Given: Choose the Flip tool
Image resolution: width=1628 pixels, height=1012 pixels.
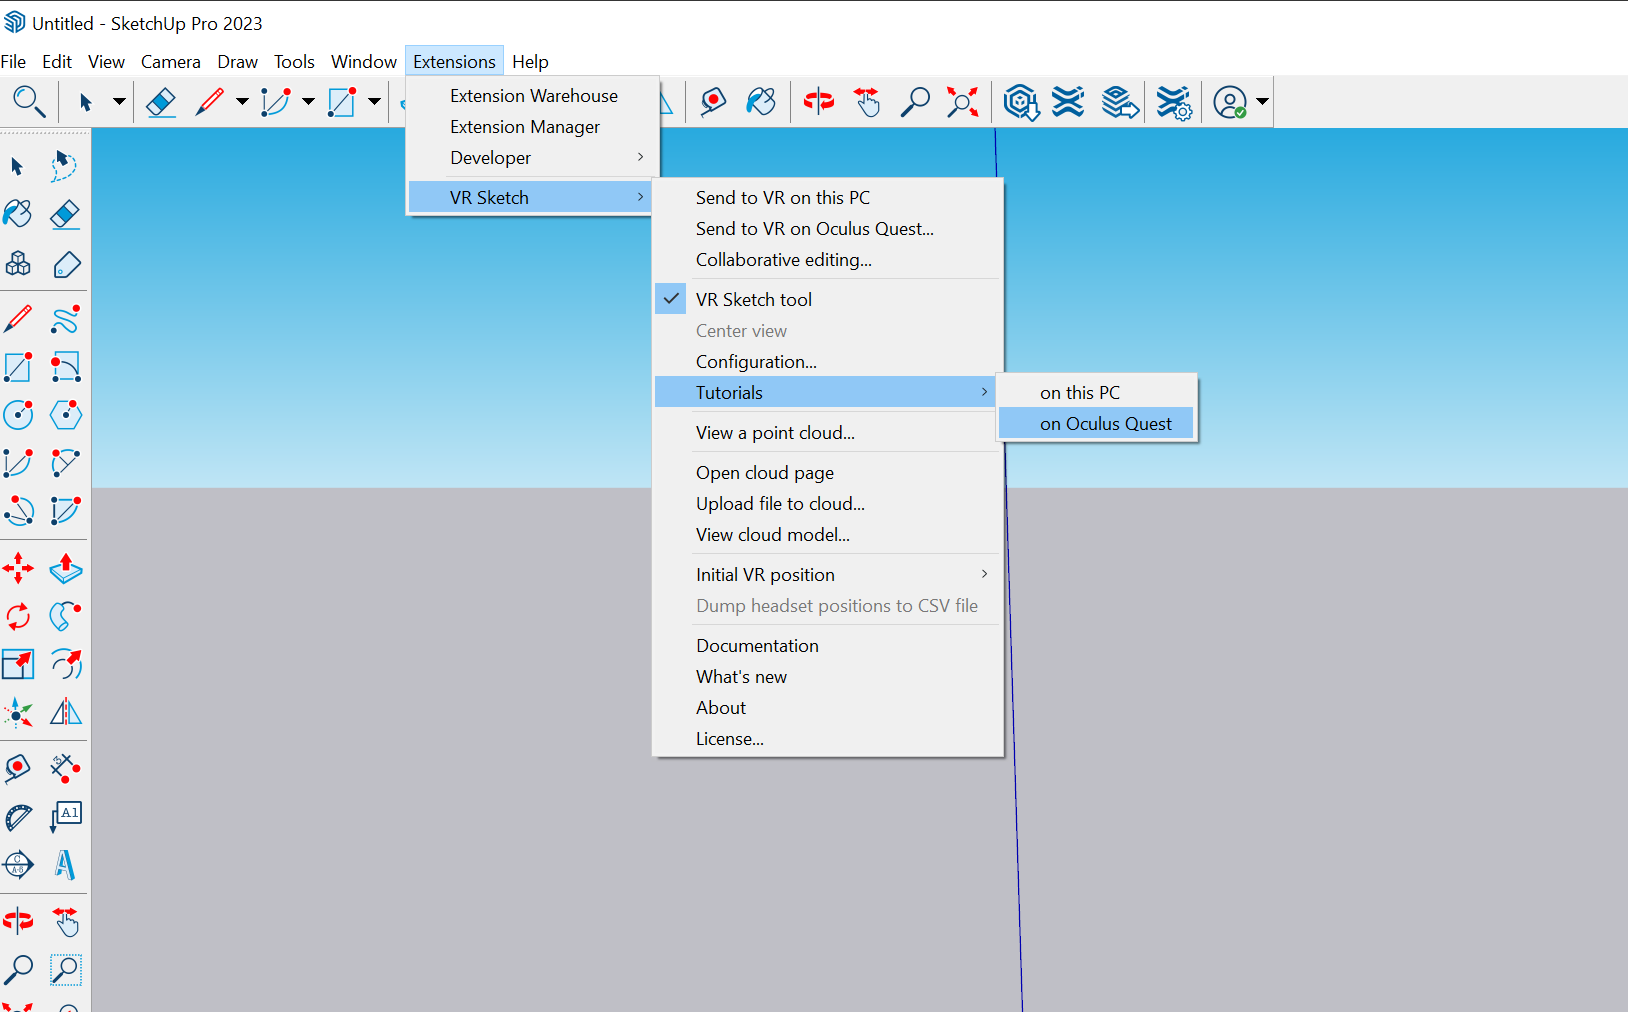Looking at the screenshot, I should 65,712.
